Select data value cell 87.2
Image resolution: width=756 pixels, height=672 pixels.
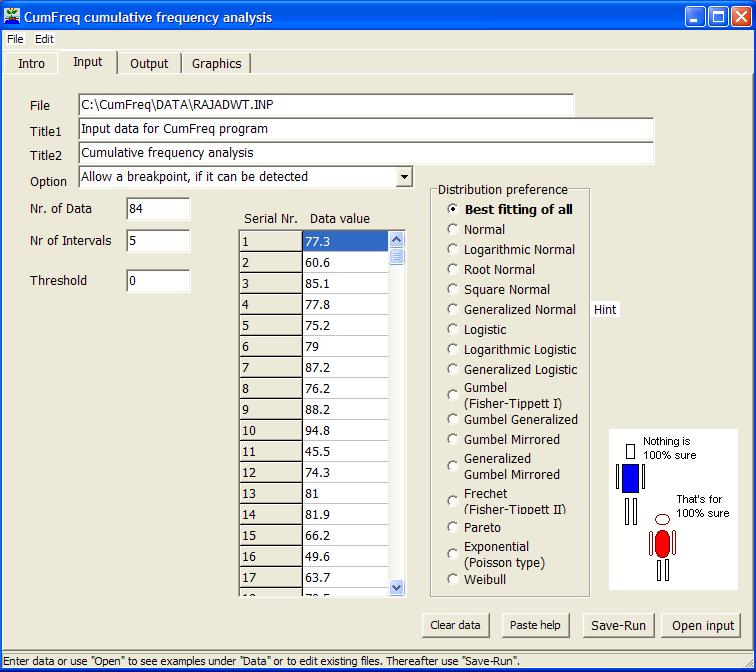pos(345,367)
